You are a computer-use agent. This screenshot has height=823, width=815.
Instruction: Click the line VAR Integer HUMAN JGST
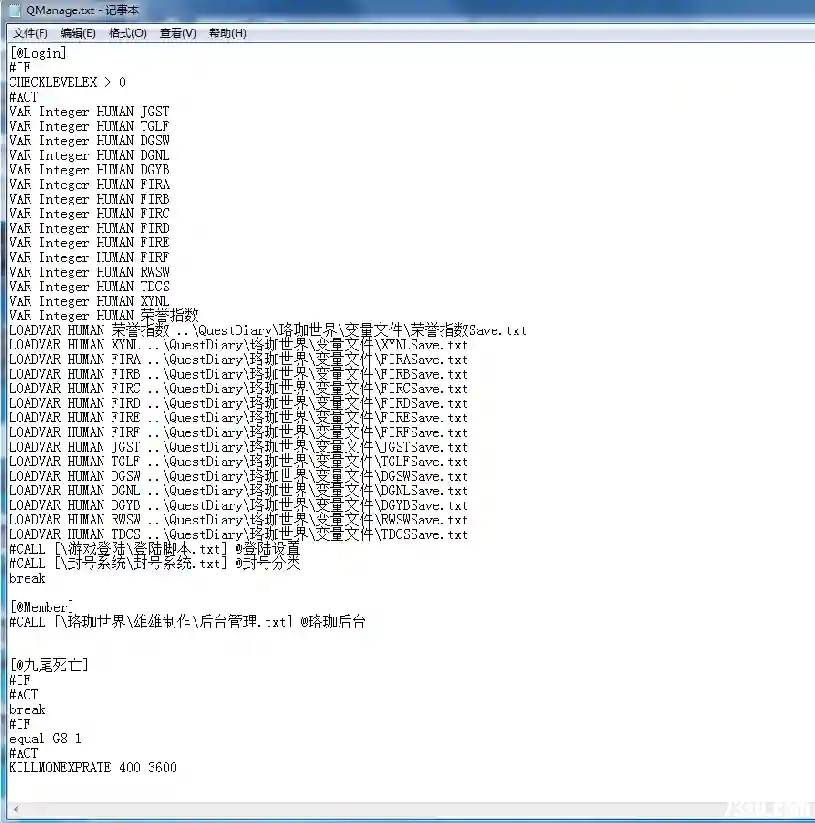pyautogui.click(x=89, y=112)
